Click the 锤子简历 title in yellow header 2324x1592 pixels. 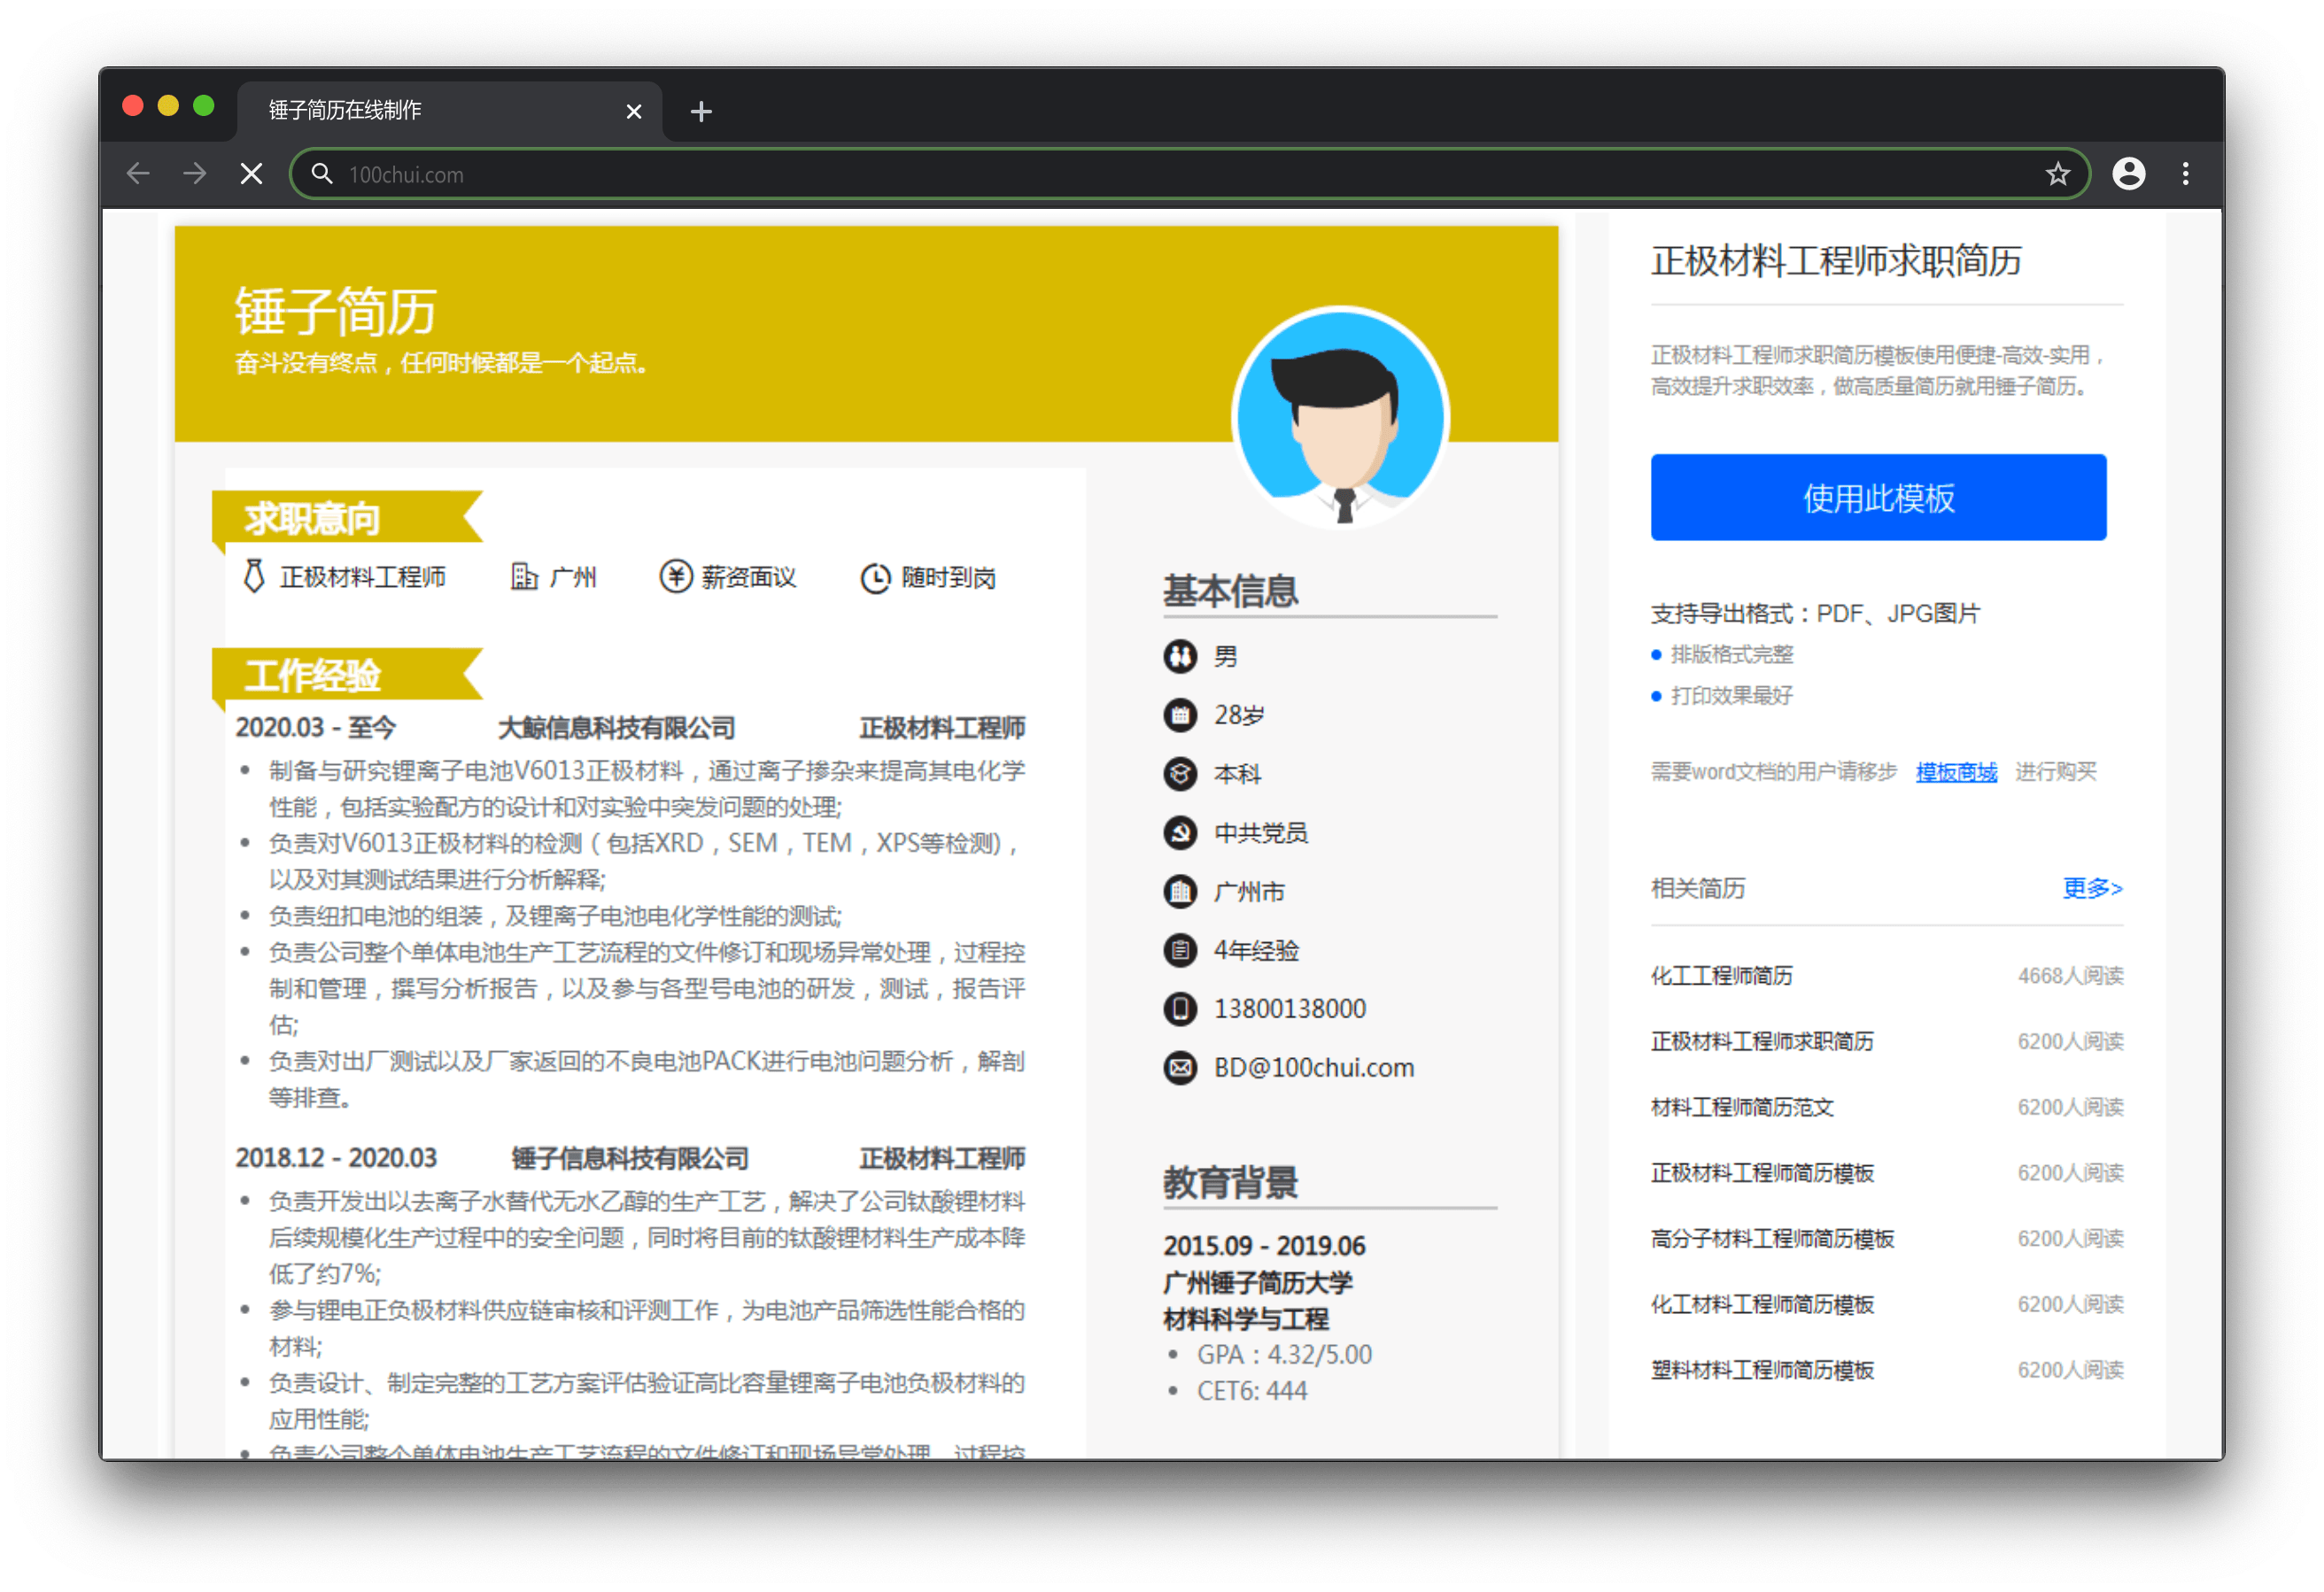(x=335, y=311)
